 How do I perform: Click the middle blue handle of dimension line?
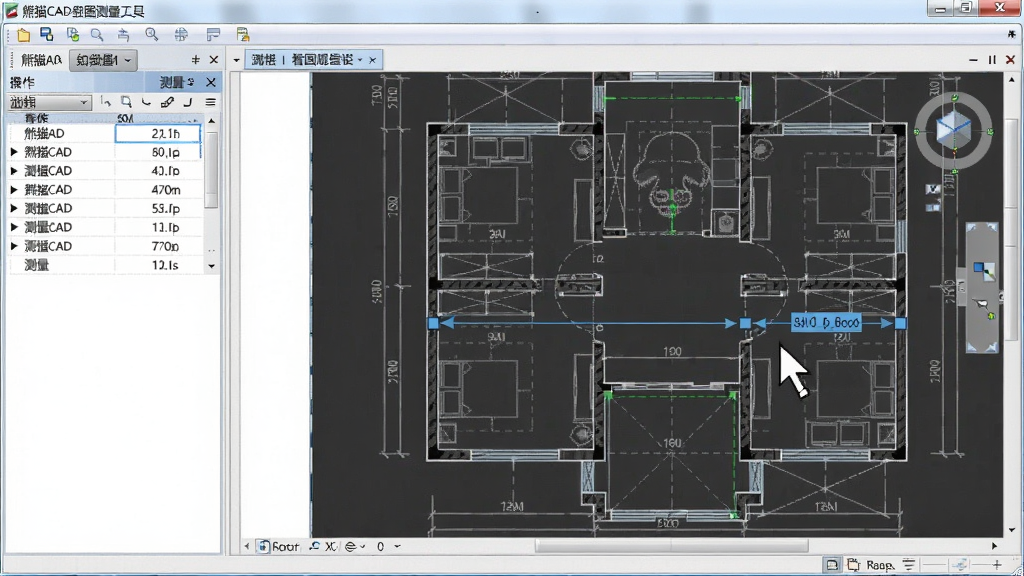point(745,323)
